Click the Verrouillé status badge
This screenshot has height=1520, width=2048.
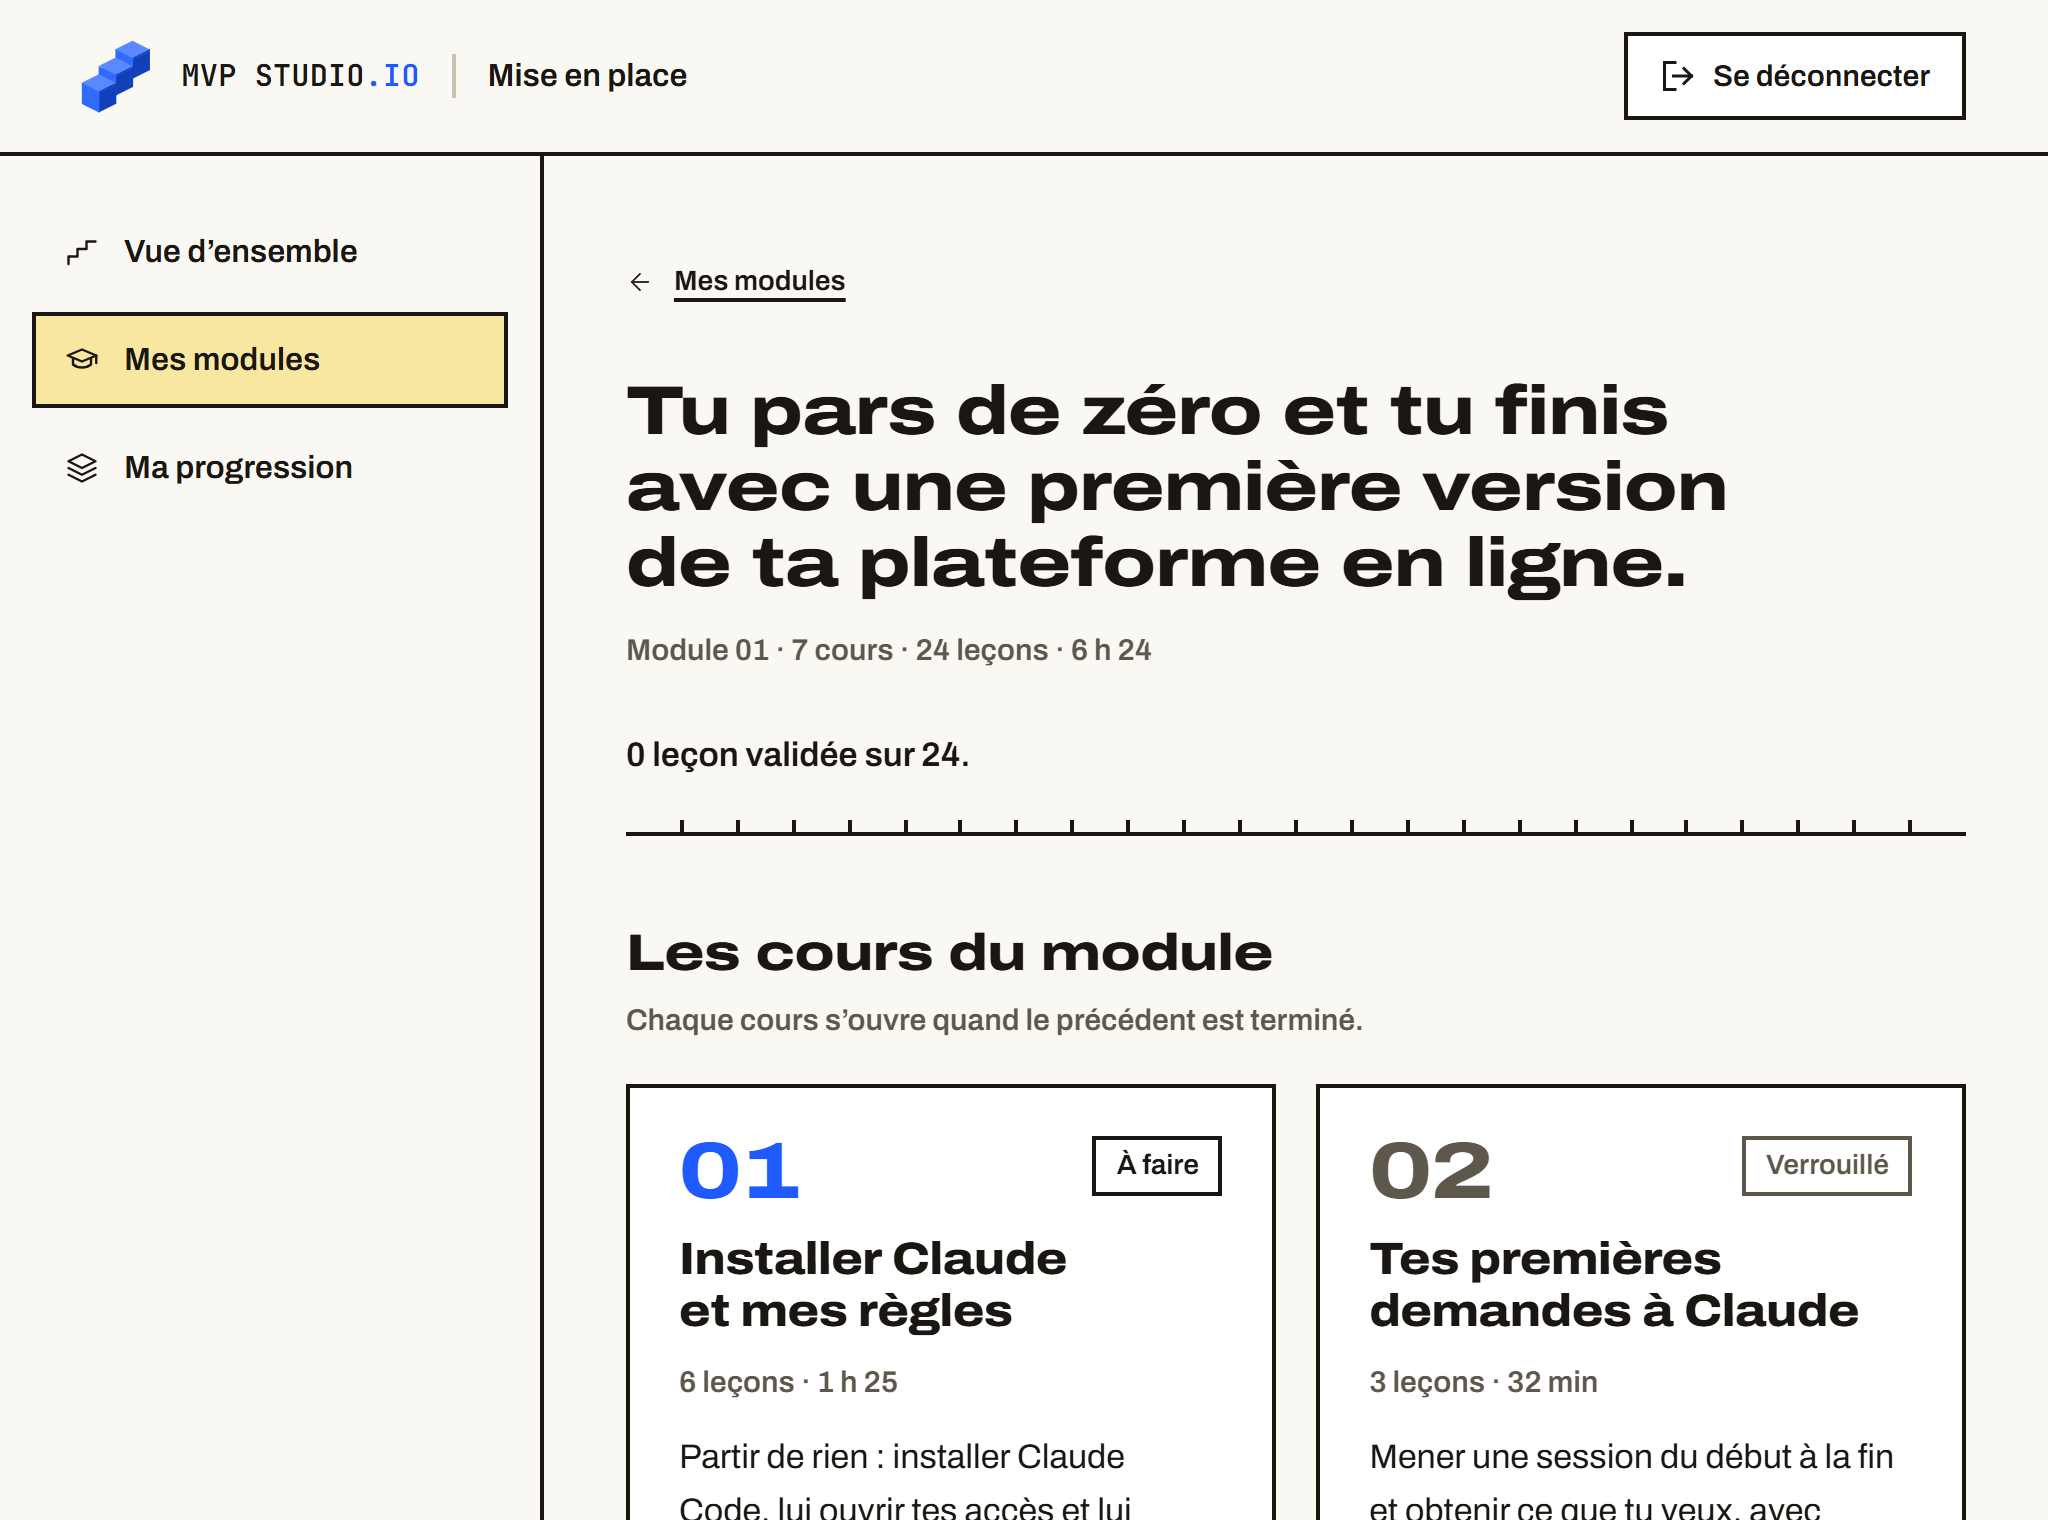tap(1826, 1165)
